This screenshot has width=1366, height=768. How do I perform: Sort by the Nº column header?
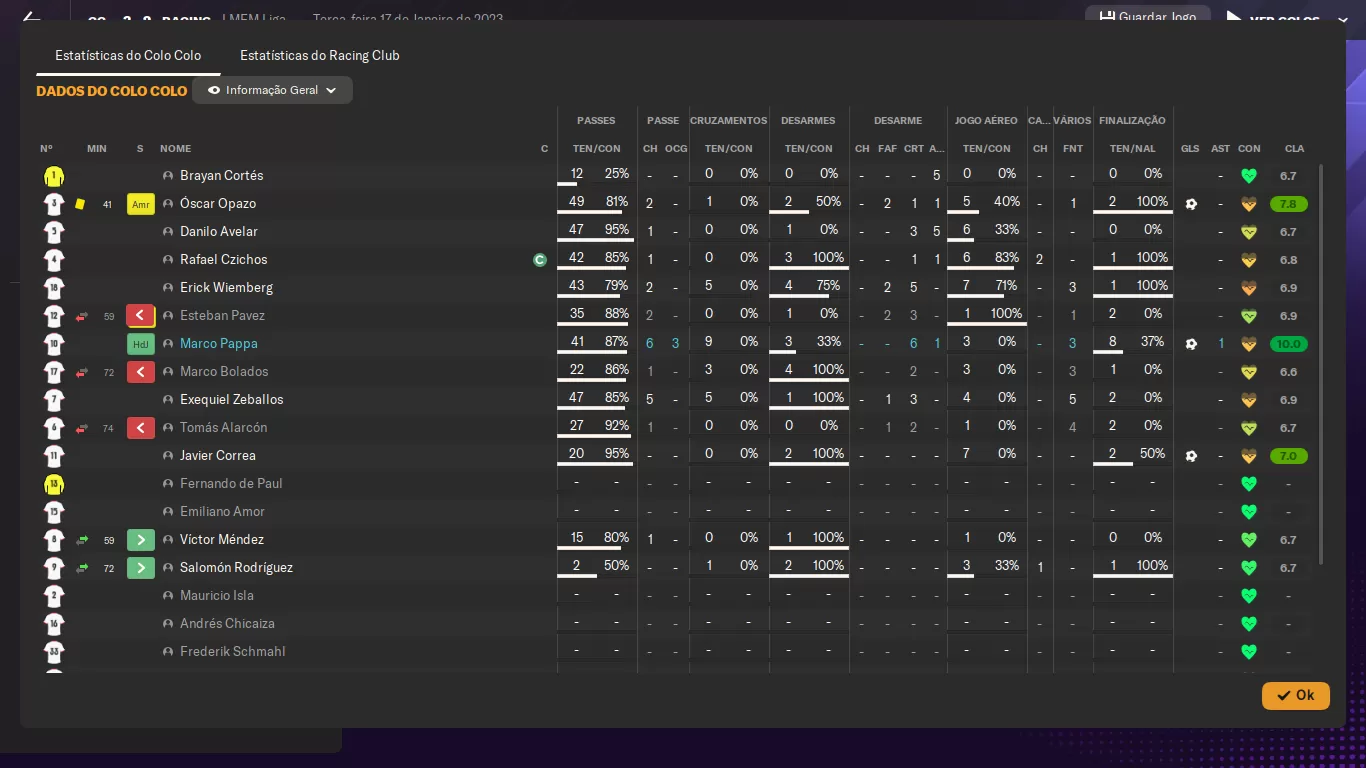(46, 149)
